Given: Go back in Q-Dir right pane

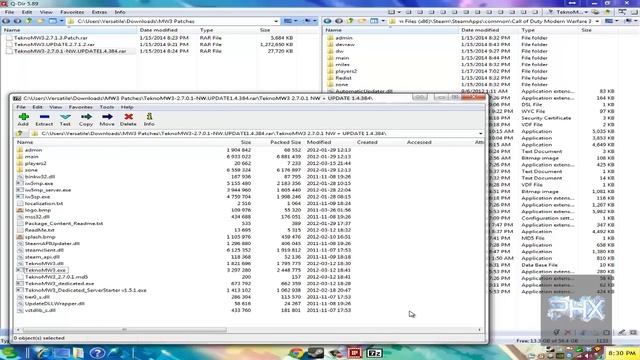Looking at the screenshot, I should click(x=328, y=21).
